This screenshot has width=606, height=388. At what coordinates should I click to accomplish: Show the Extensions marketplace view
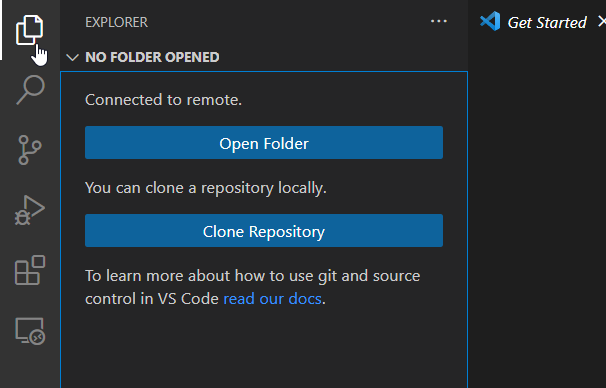pos(30,270)
